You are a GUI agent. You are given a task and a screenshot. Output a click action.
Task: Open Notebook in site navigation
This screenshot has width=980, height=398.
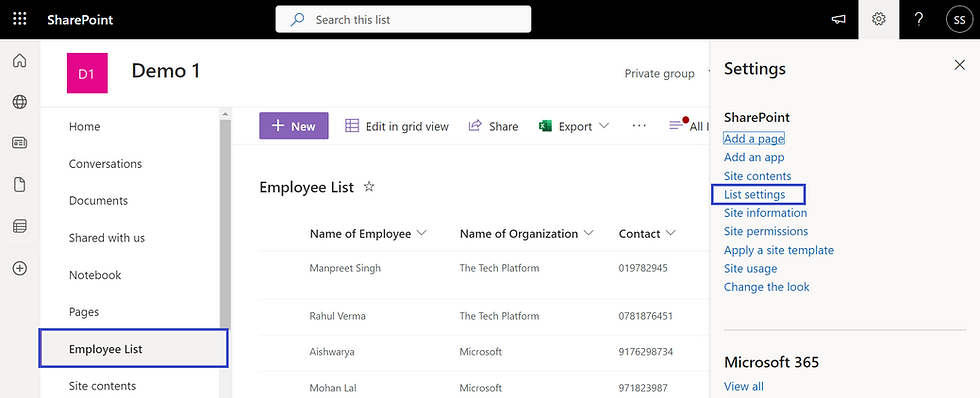coord(95,275)
